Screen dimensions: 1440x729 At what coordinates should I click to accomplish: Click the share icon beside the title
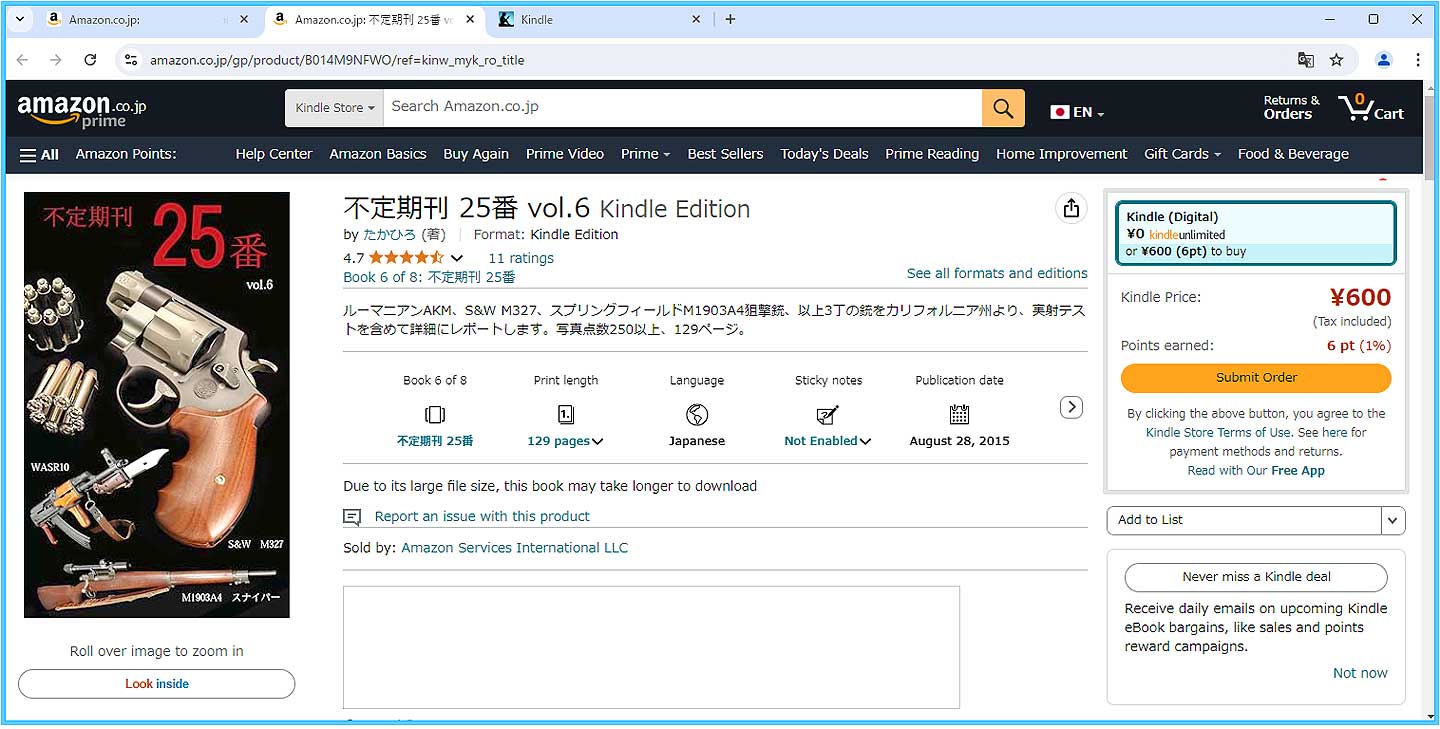tap(1071, 208)
